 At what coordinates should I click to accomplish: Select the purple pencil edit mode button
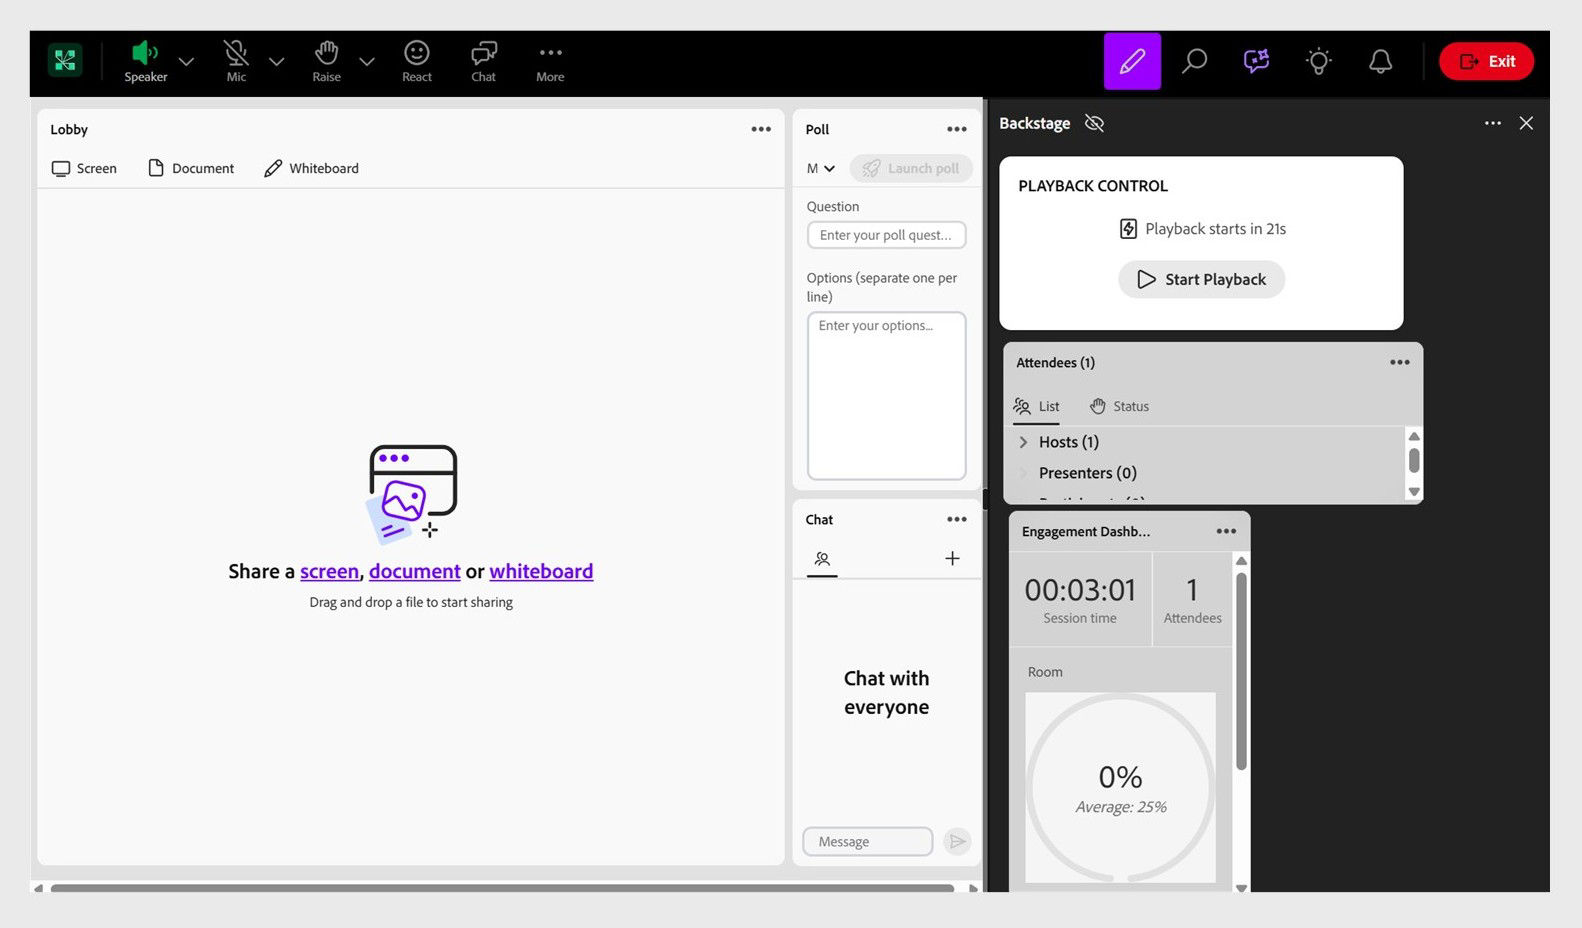pos(1132,61)
